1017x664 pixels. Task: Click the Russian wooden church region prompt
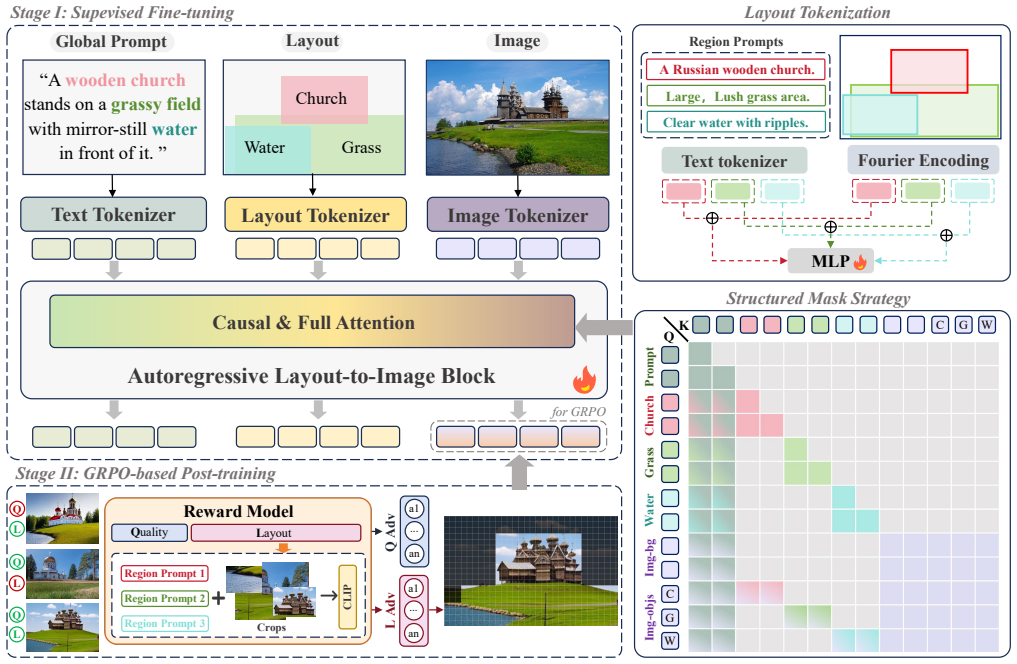[736, 69]
